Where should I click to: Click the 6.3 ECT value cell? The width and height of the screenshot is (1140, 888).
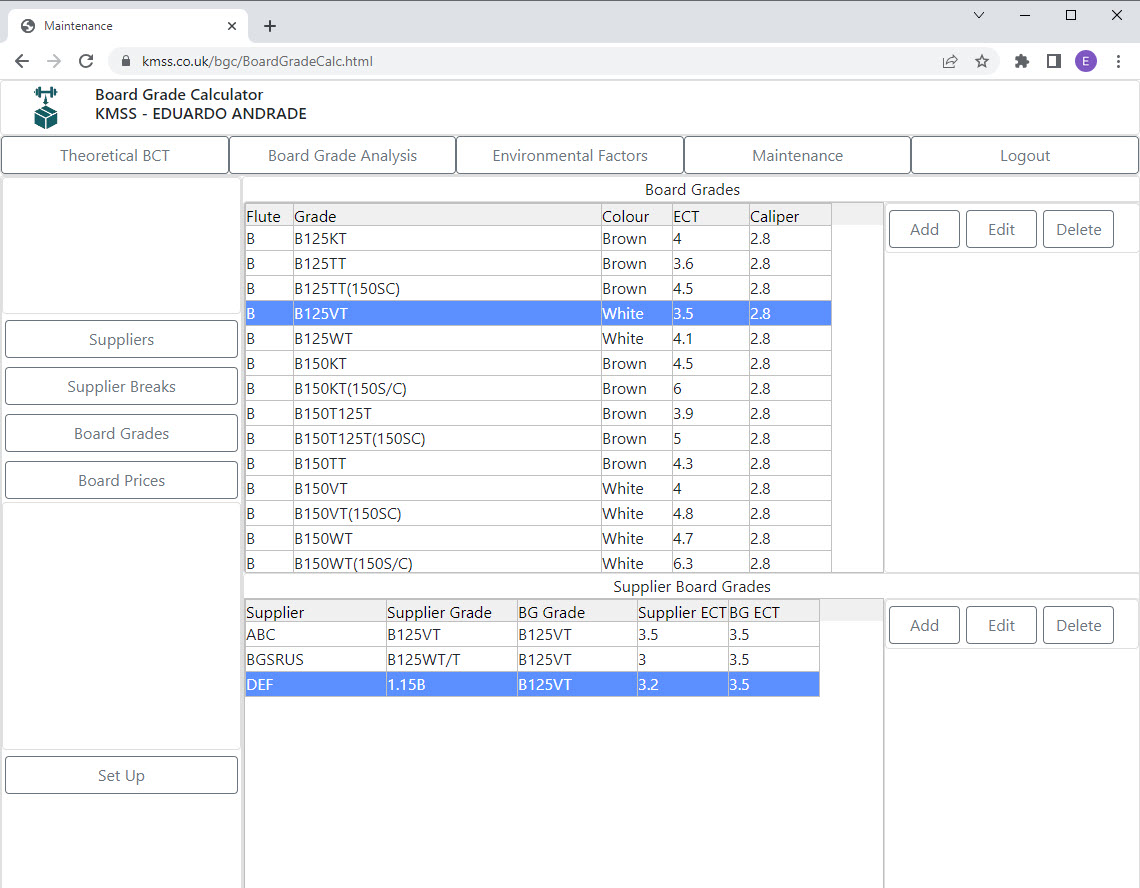tap(710, 563)
